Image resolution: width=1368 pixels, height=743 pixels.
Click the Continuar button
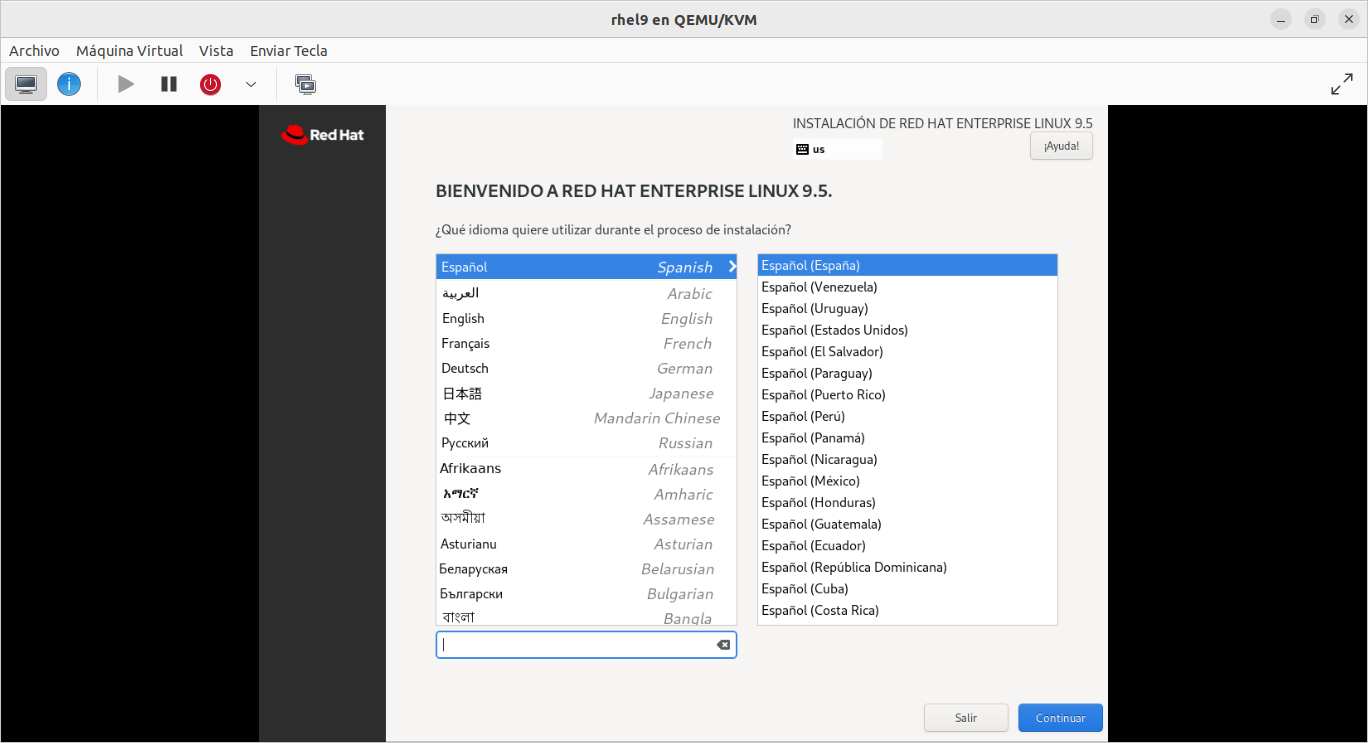[1060, 718]
